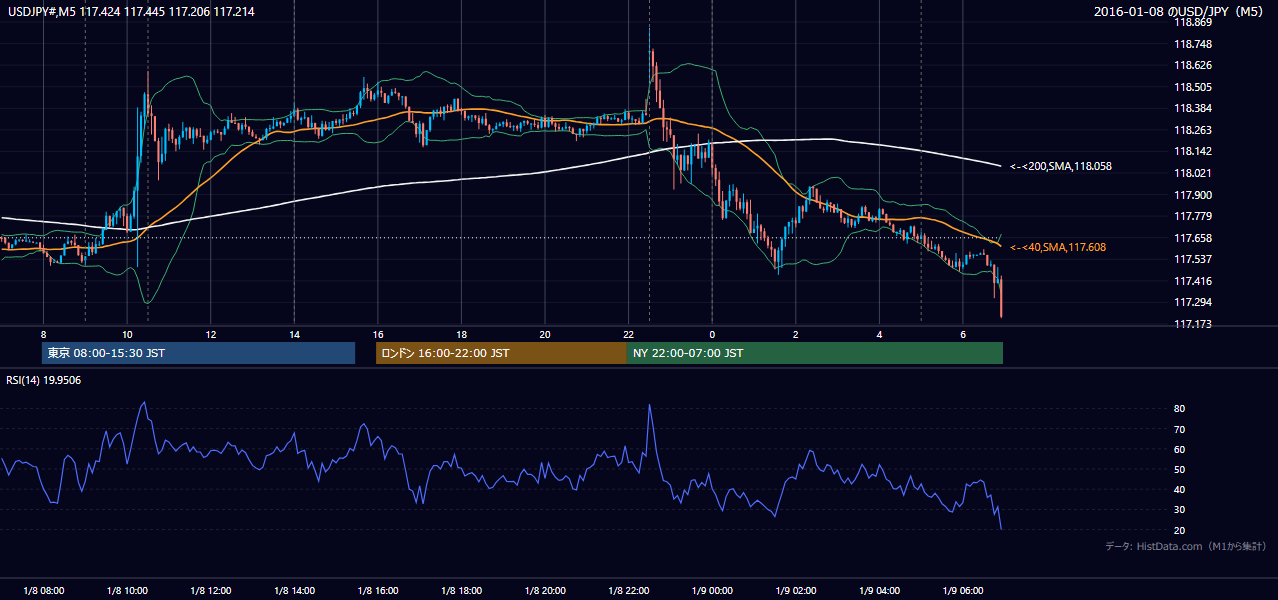Click the hour '12' tick on price chart axis
The width and height of the screenshot is (1278, 600).
(x=210, y=334)
